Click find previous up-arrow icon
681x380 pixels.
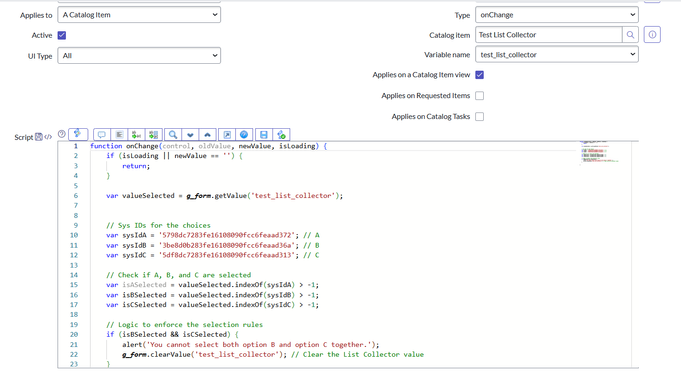(x=208, y=135)
